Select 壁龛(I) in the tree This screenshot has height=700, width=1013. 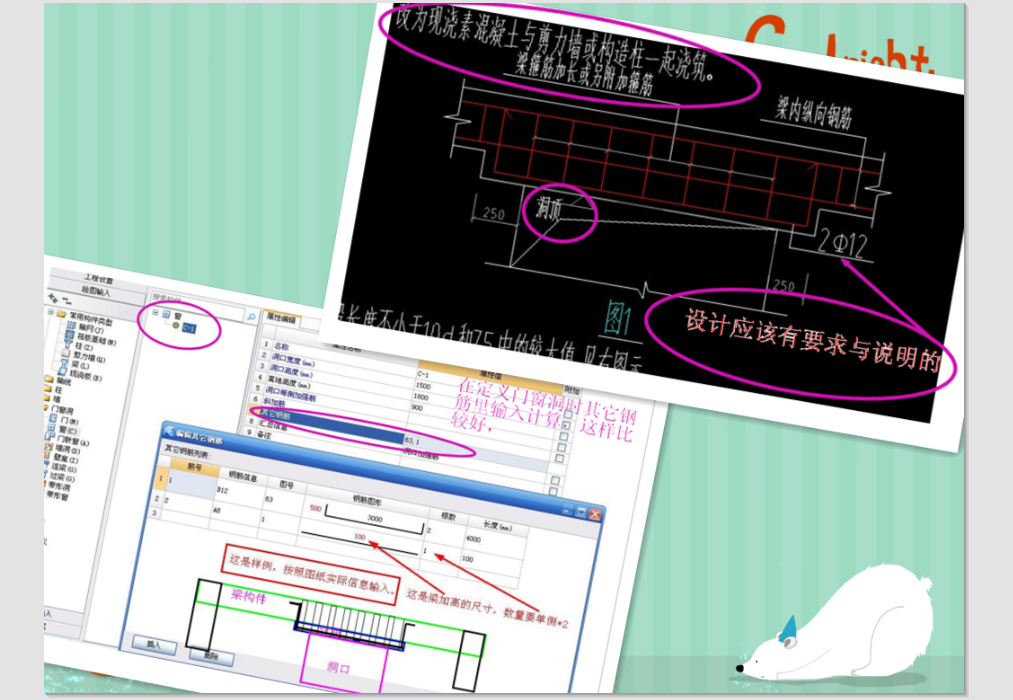tap(66, 458)
